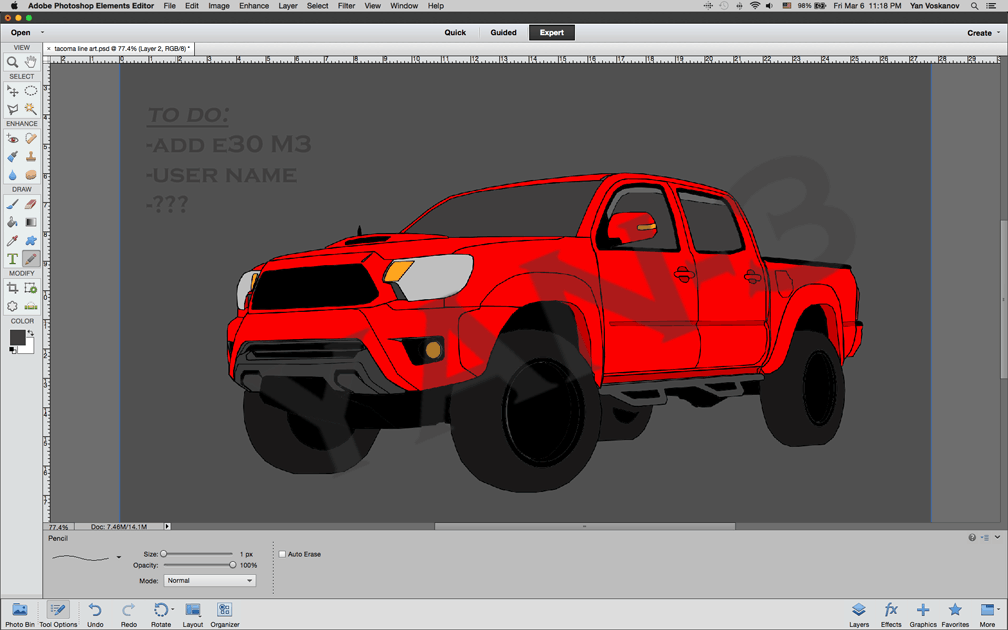Expand the Rotate dropdown arrow
The height and width of the screenshot is (630, 1008).
pos(172,609)
